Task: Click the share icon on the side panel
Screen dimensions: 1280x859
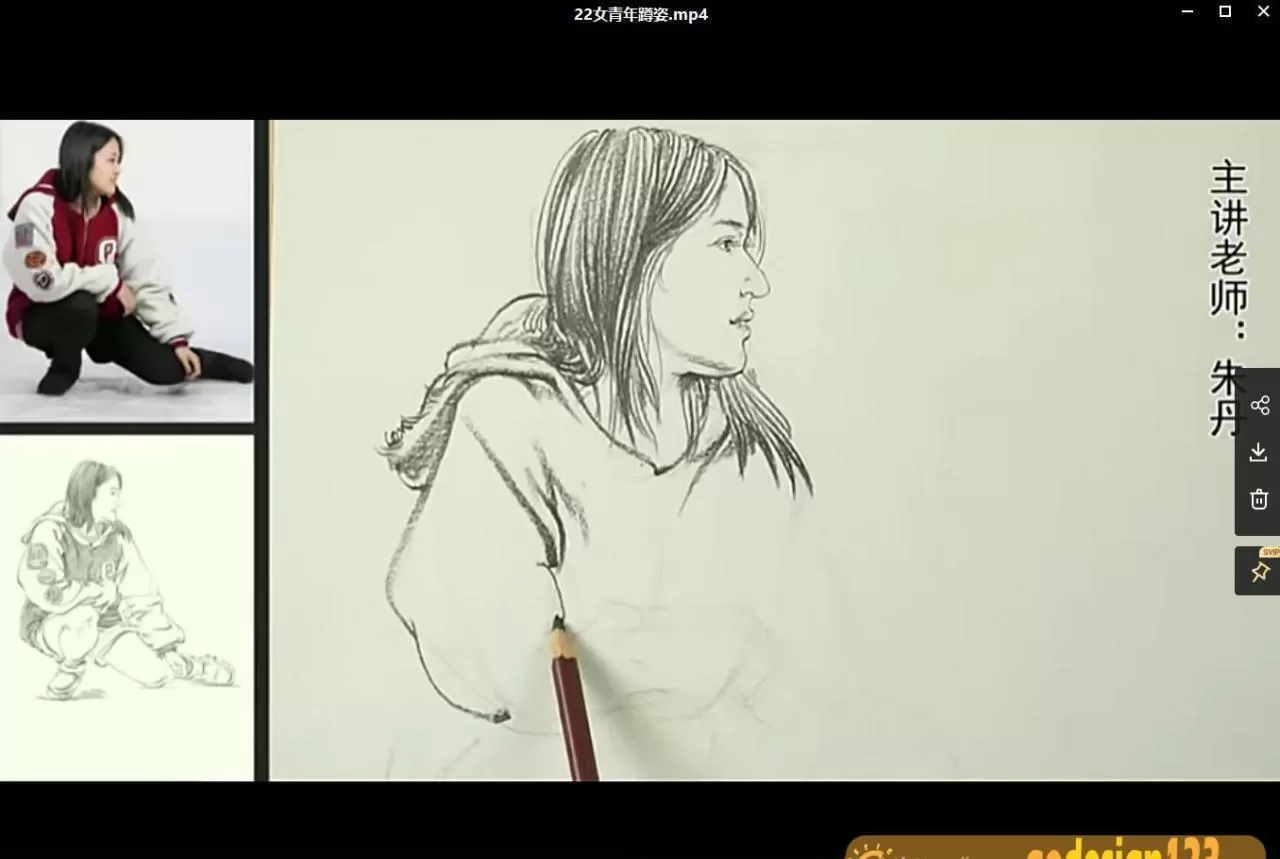Action: 1259,405
